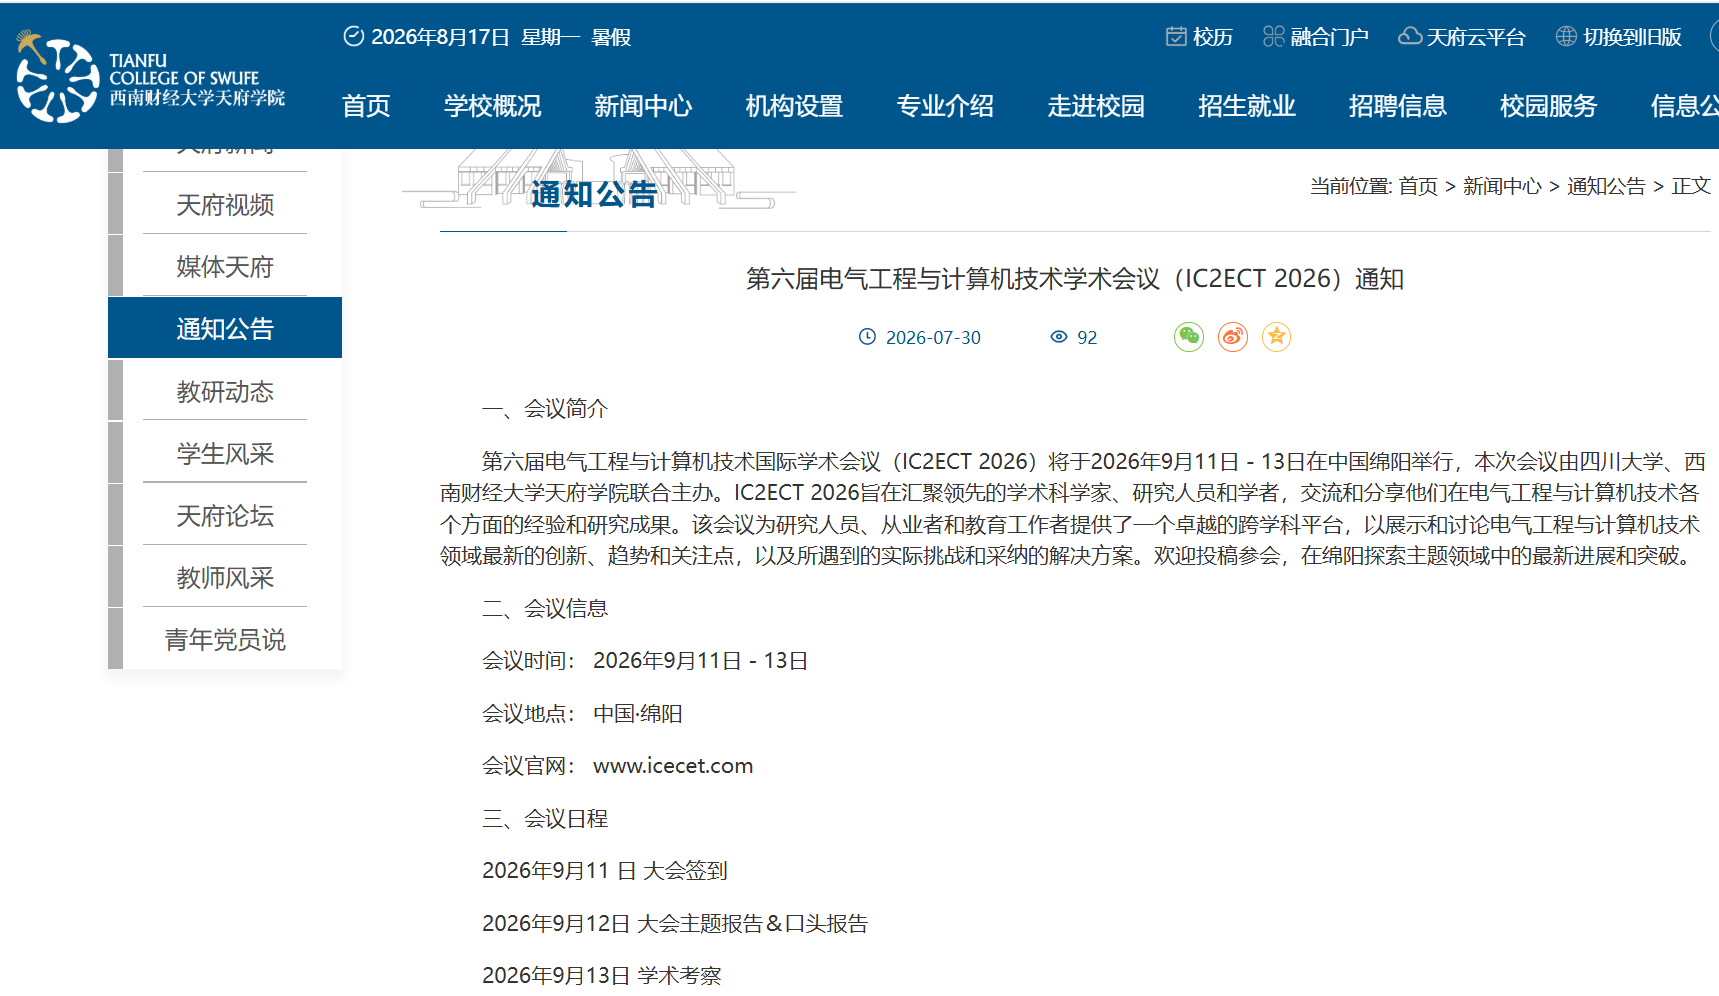Viewport: 1719px width, 996px height.
Task: Open the 学校概况 nav menu
Action: click(492, 106)
